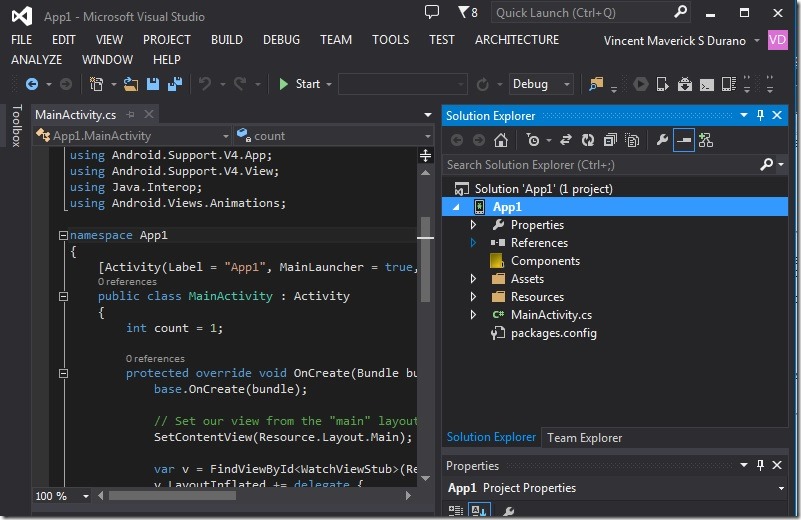Click the Refresh icon in Solution Explorer
The height and width of the screenshot is (520, 801).
pos(587,141)
